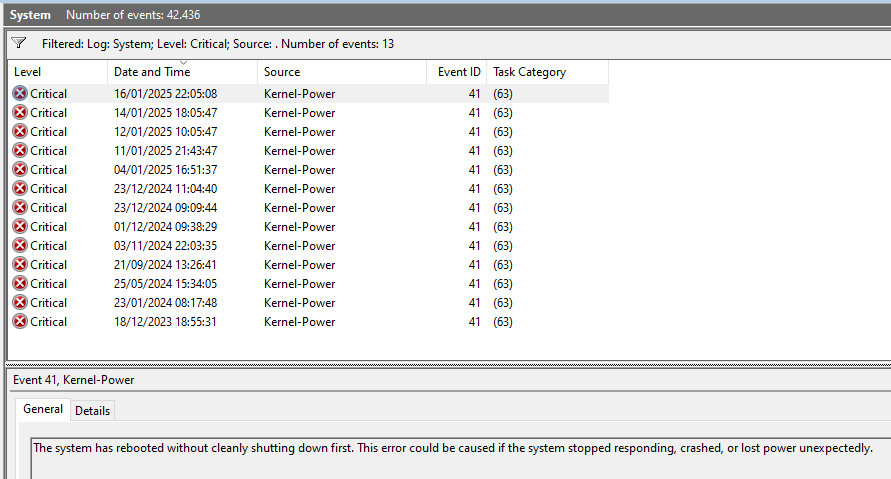Click the critical icon for 12/01/2025 10:05:47
The image size is (891, 479).
20,131
